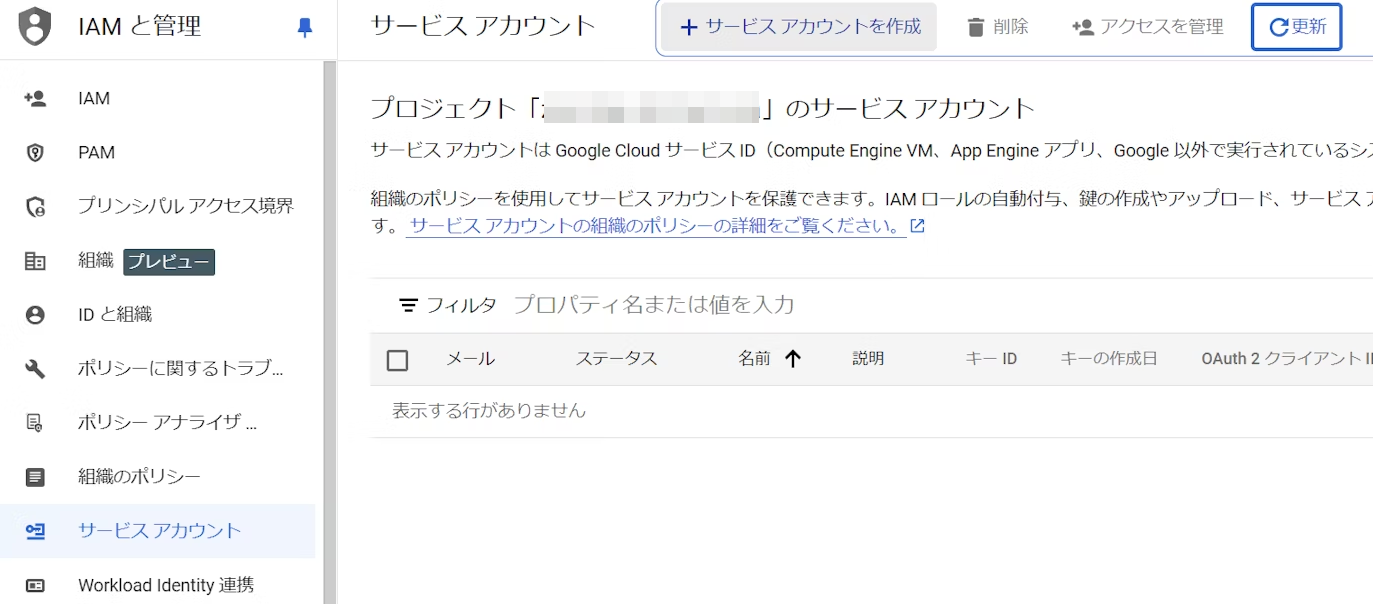
Task: Click the ID と組織 person icon
Action: coord(35,315)
